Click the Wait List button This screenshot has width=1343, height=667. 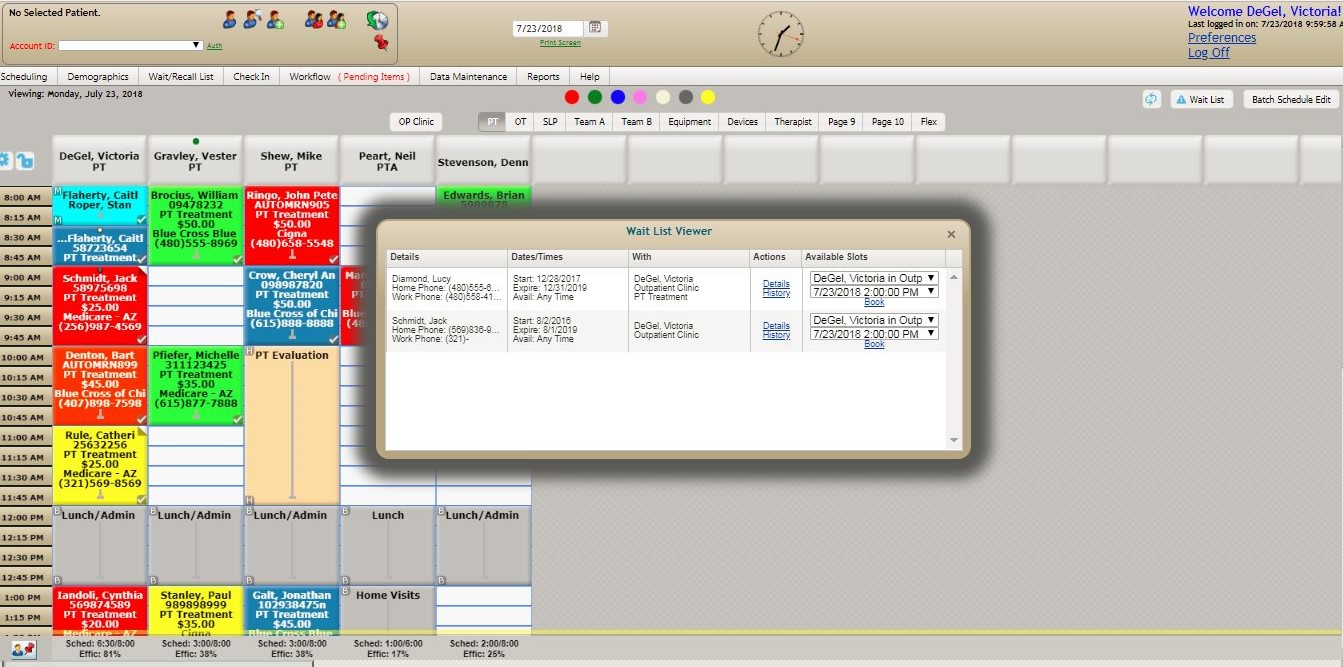pyautogui.click(x=1200, y=99)
